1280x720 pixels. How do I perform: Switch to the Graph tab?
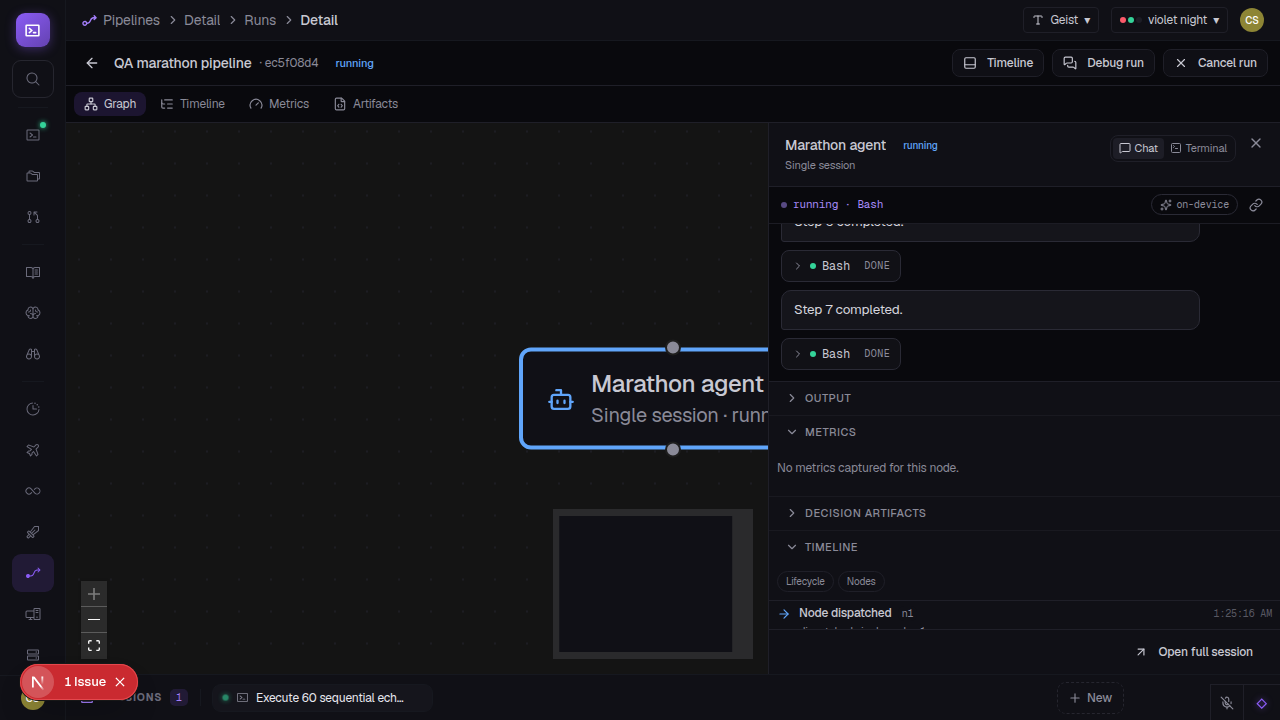click(x=110, y=104)
